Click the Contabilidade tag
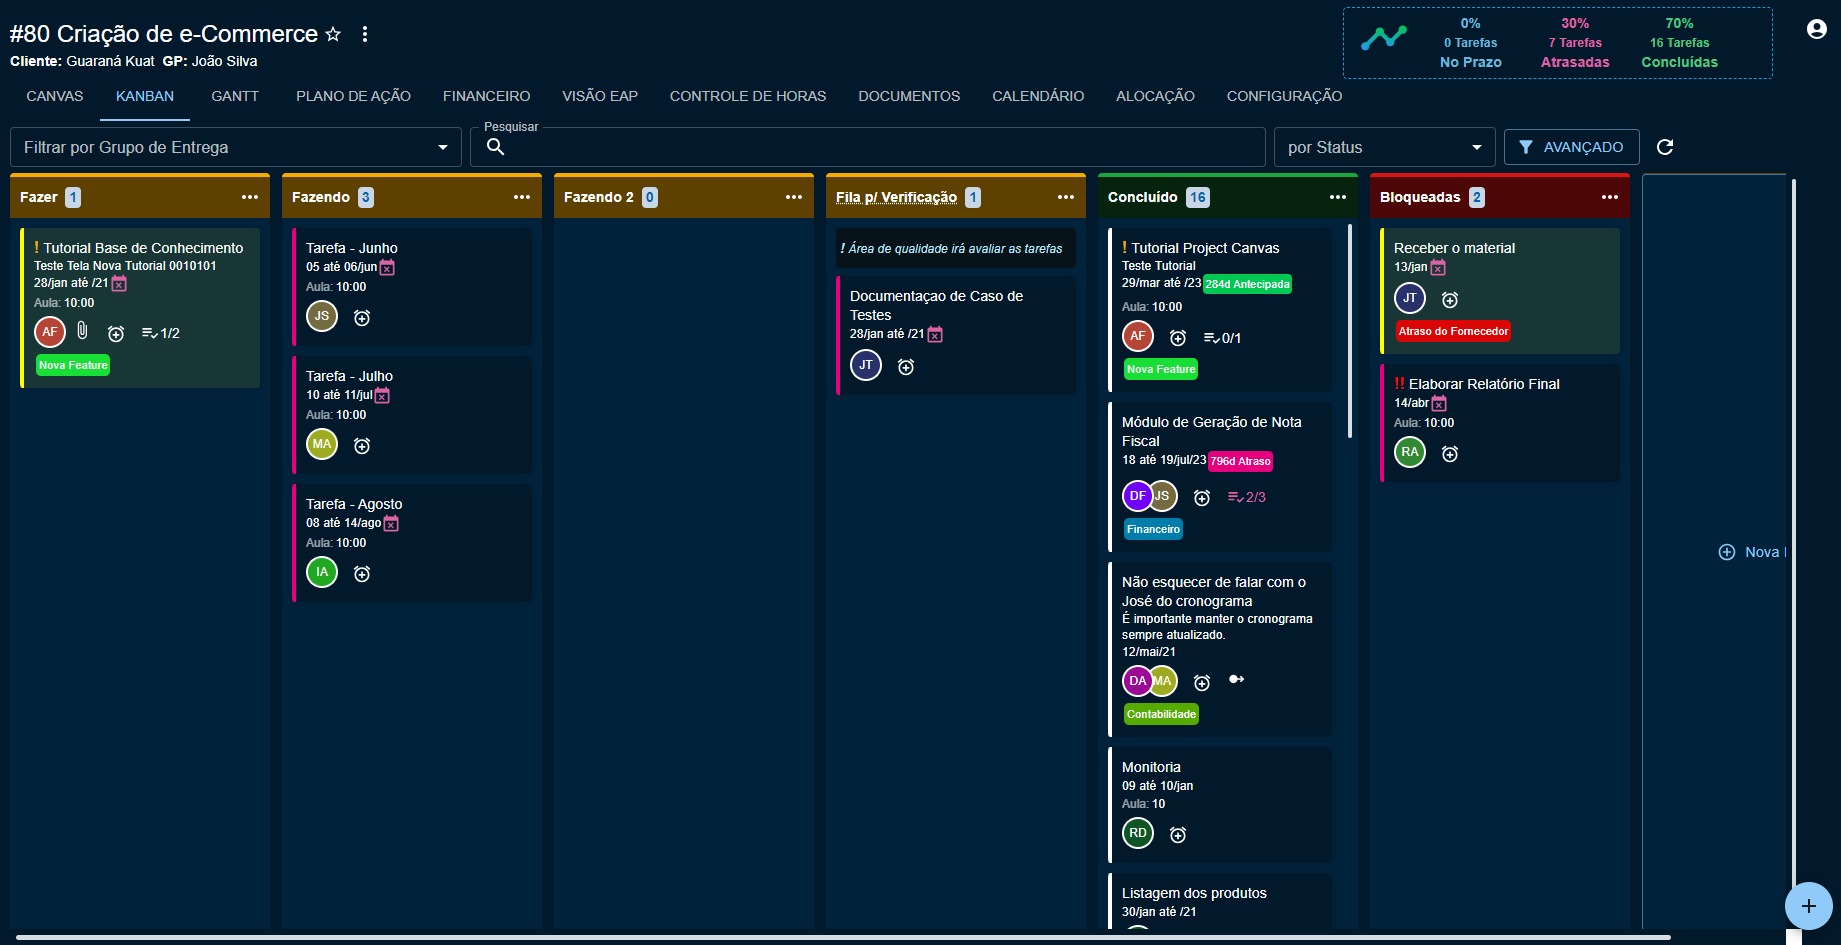The width and height of the screenshot is (1841, 945). 1161,714
